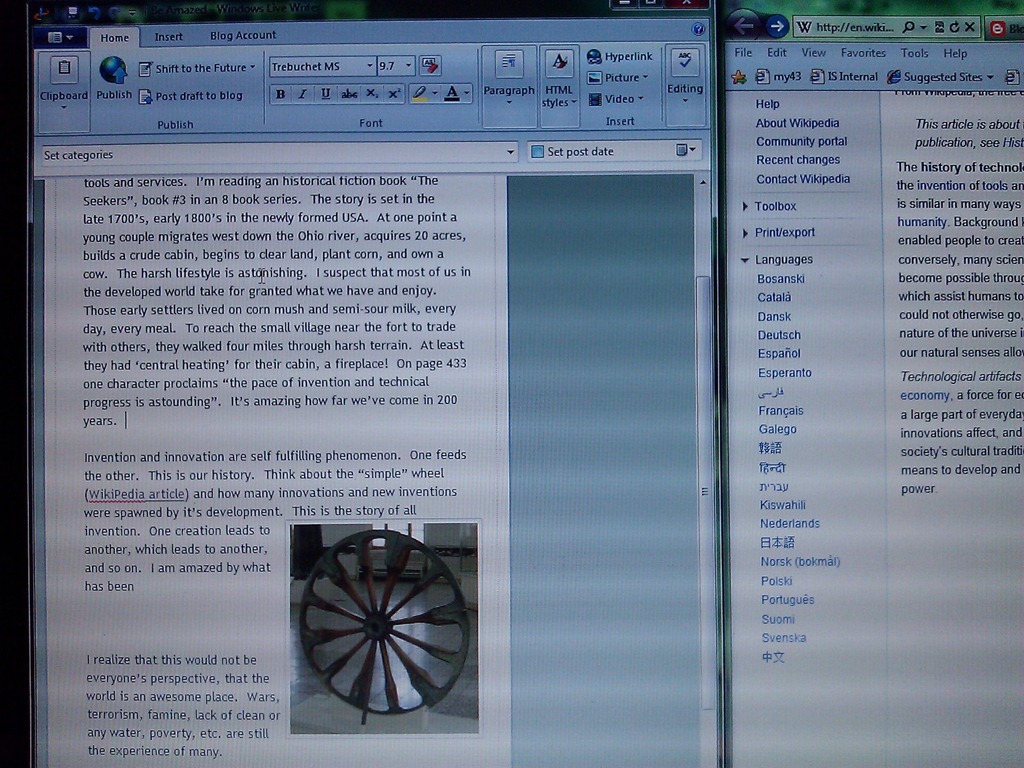The image size is (1024, 768).
Task: Enable the Set post date checkbox
Action: coord(537,152)
